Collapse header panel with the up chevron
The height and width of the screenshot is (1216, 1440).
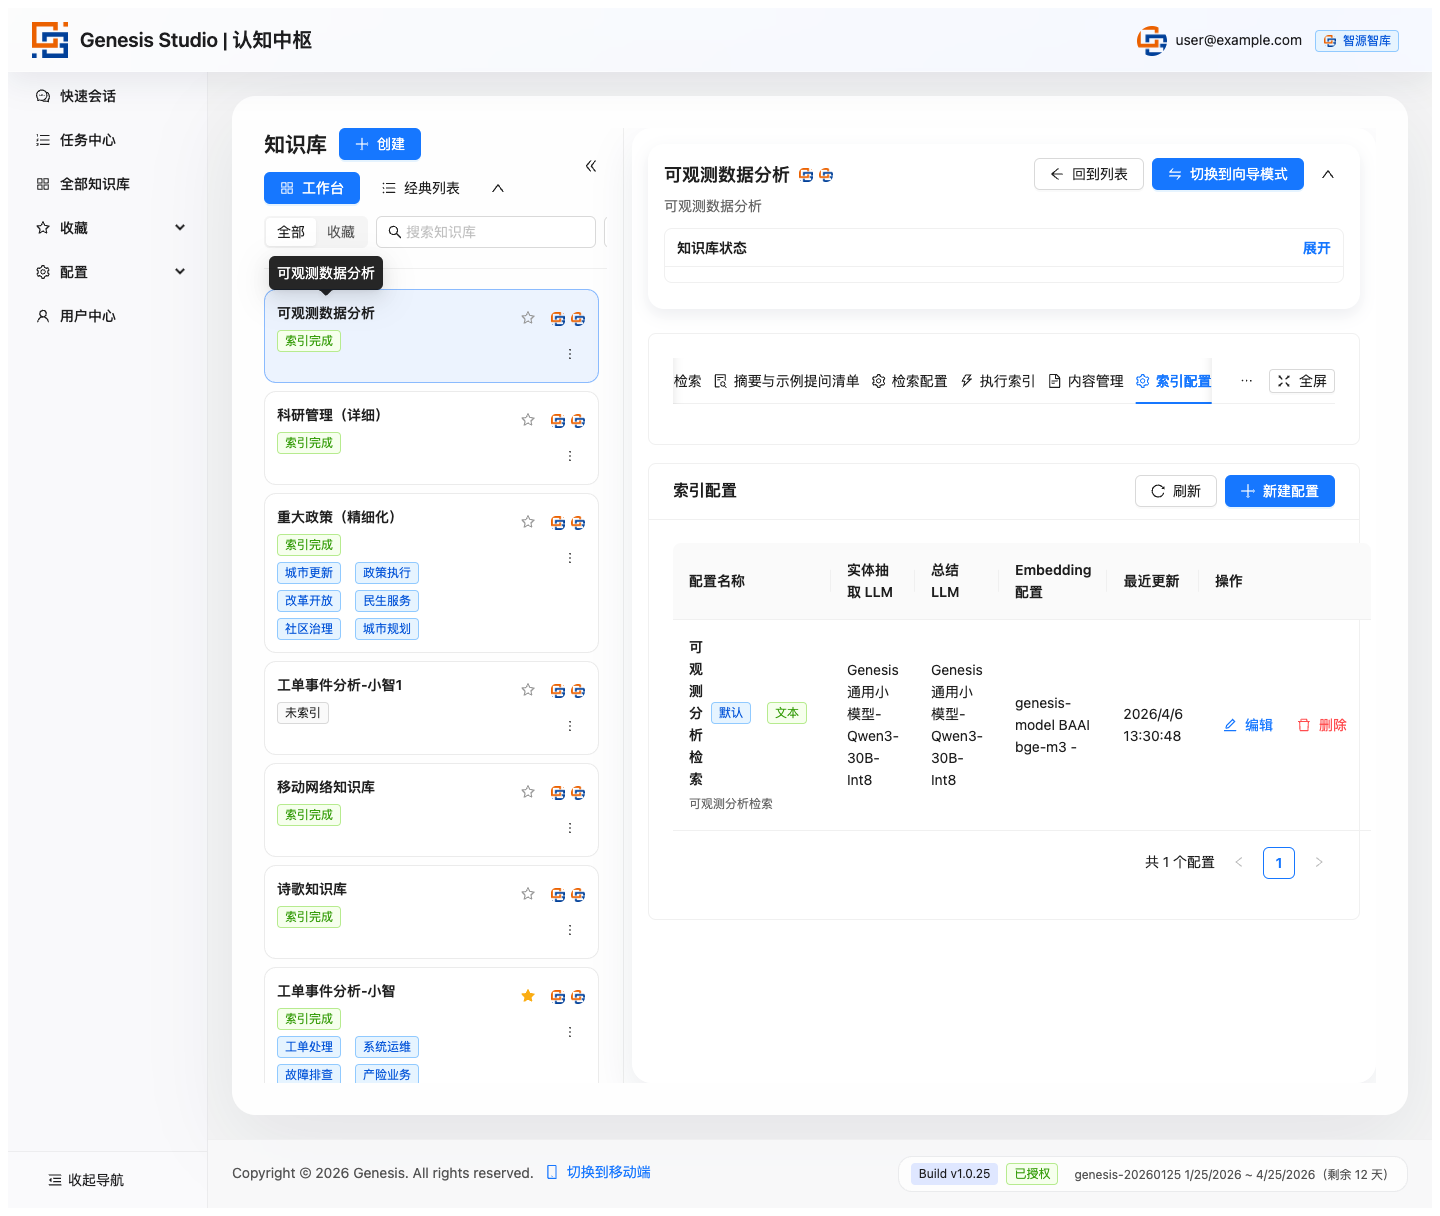point(1328,174)
